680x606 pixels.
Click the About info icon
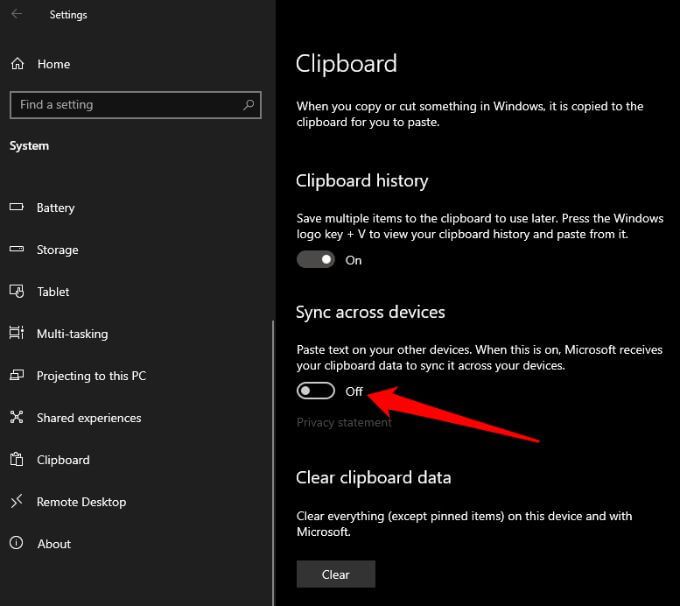point(16,543)
